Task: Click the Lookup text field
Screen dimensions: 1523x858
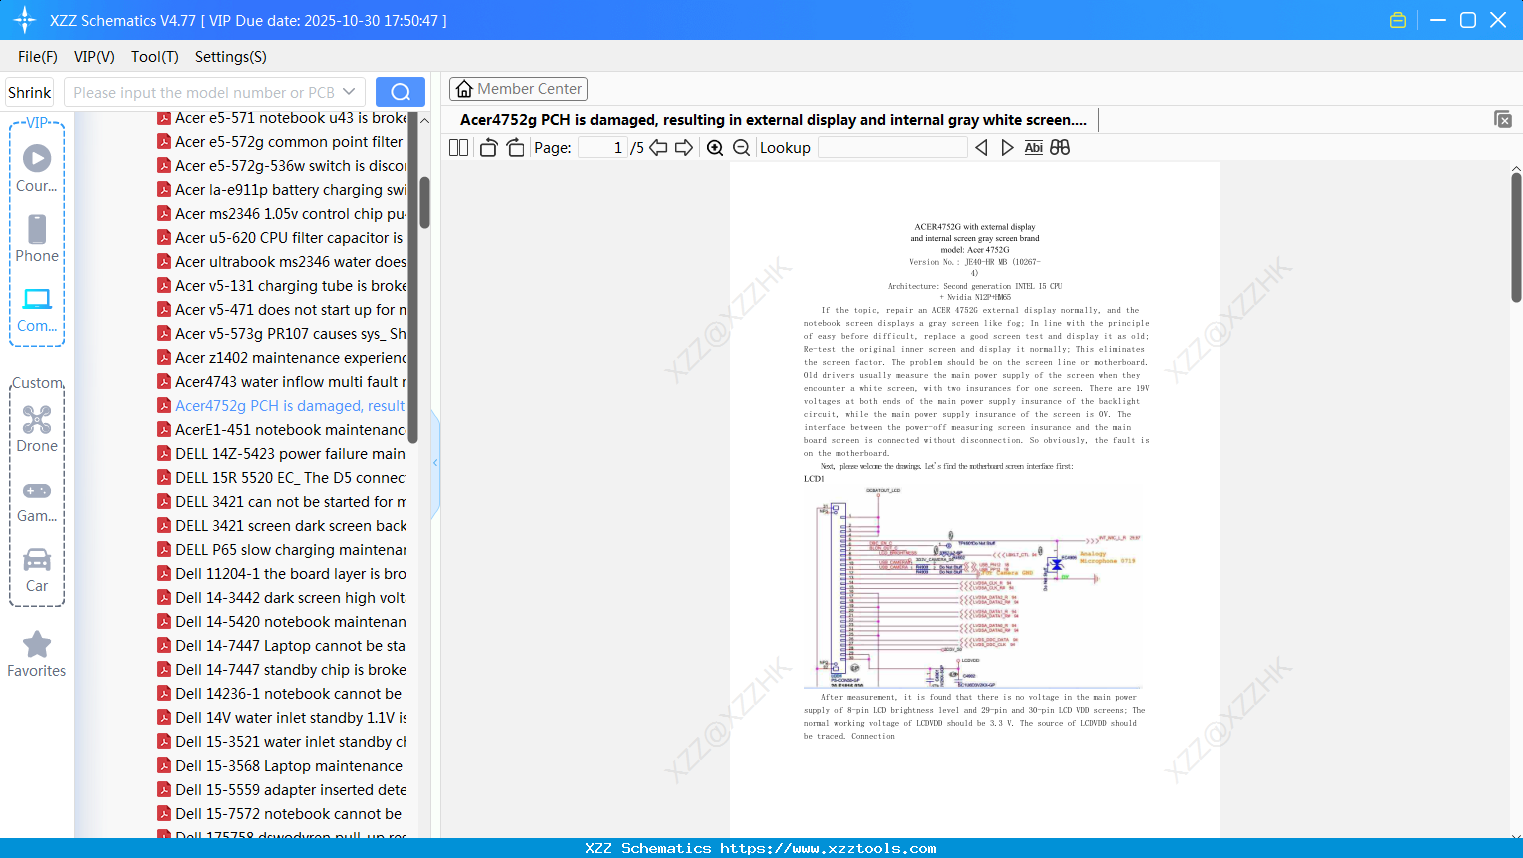Action: point(893,148)
